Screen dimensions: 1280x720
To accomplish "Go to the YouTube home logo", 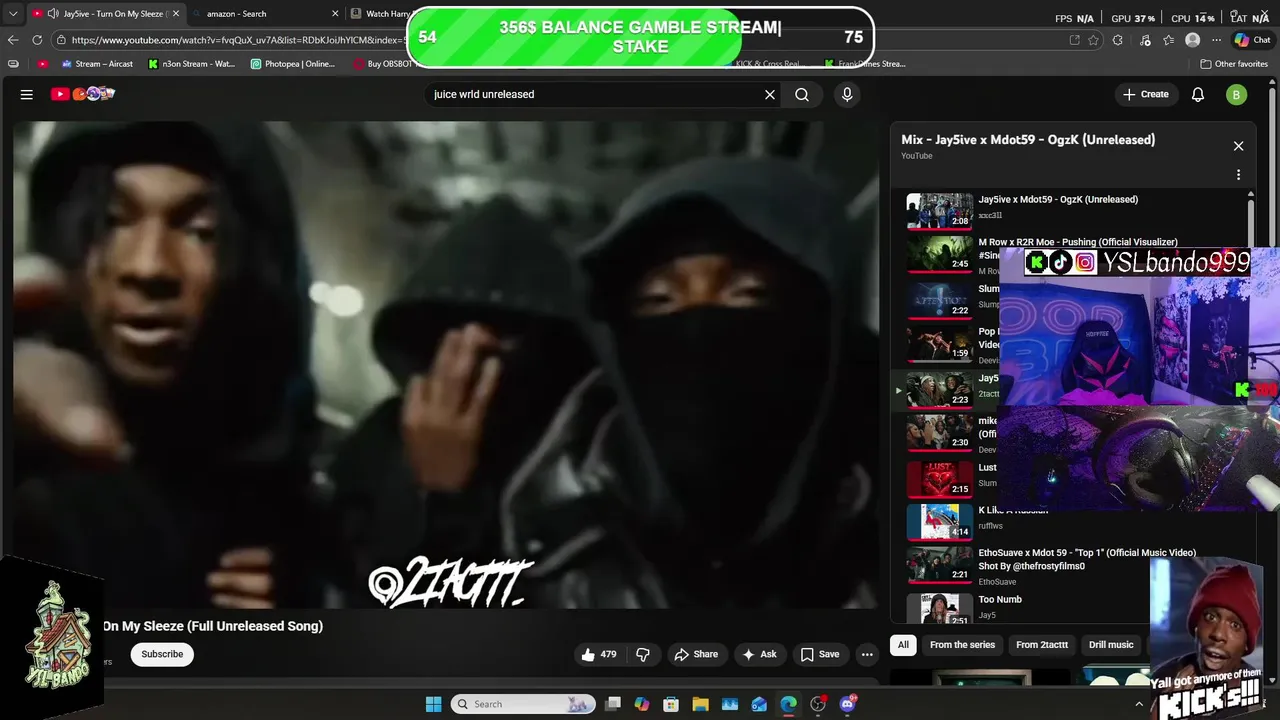I will pyautogui.click(x=83, y=94).
